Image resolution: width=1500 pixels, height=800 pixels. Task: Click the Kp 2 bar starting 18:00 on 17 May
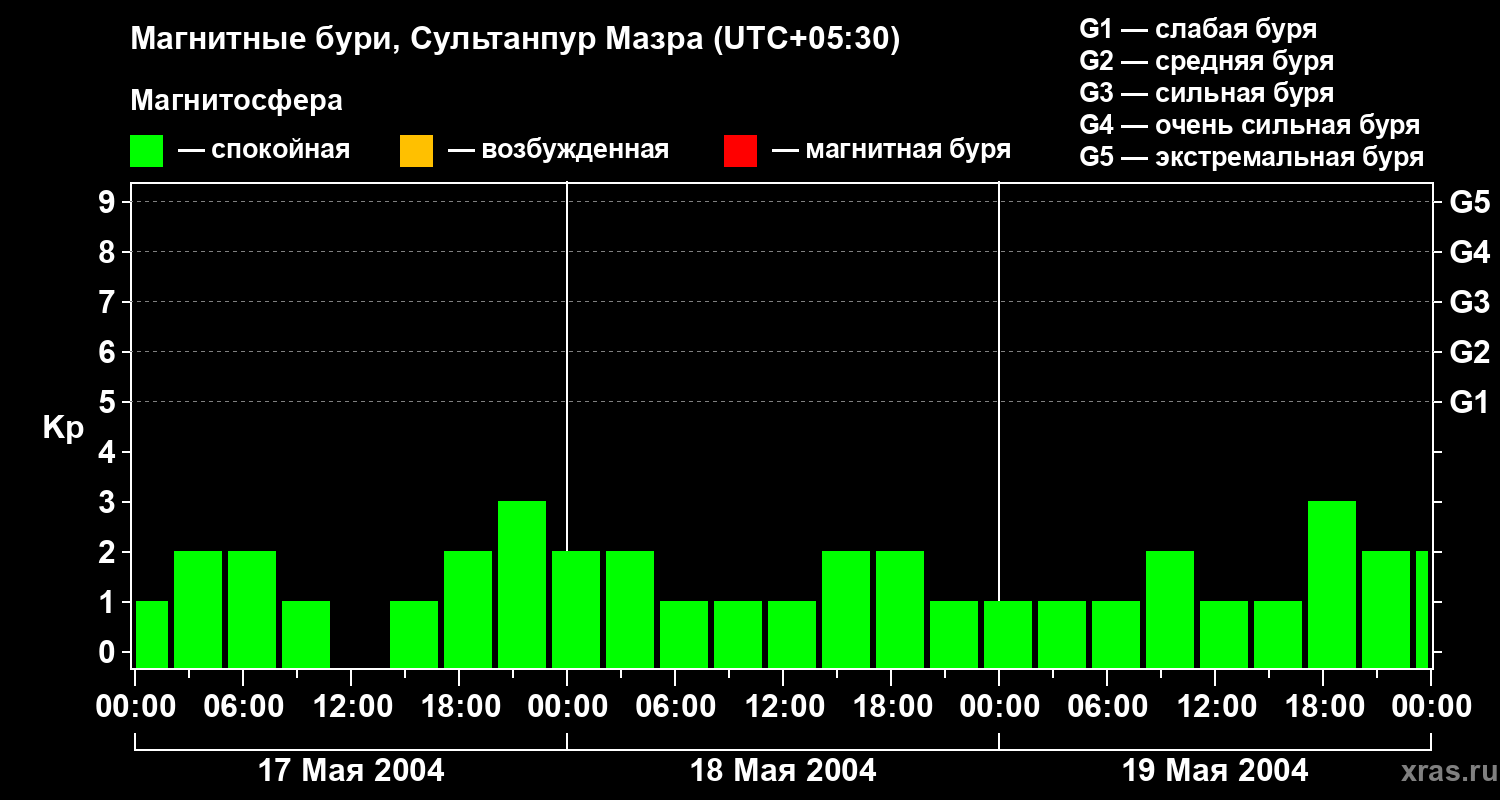468,609
